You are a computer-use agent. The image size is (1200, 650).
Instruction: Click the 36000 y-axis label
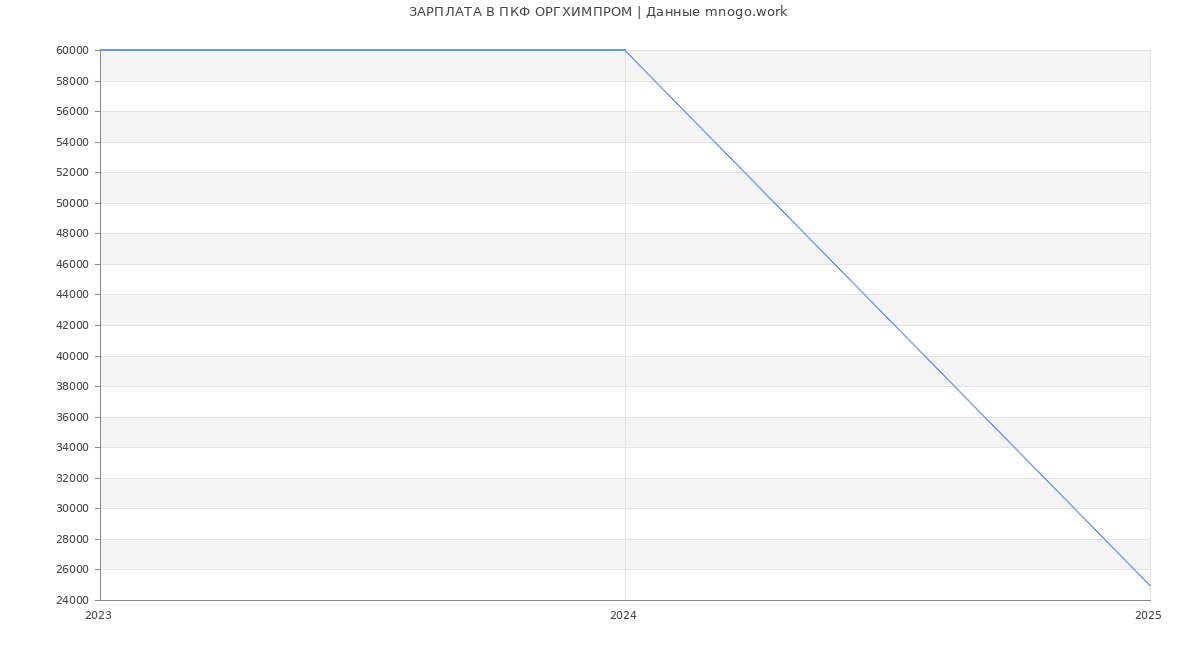point(74,417)
